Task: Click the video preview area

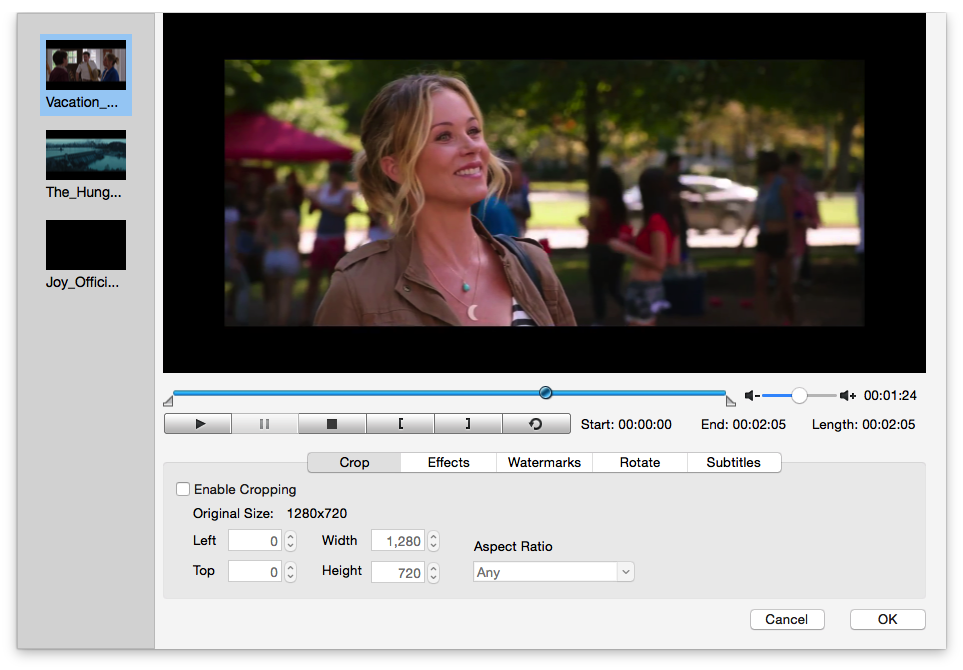Action: pyautogui.click(x=544, y=193)
